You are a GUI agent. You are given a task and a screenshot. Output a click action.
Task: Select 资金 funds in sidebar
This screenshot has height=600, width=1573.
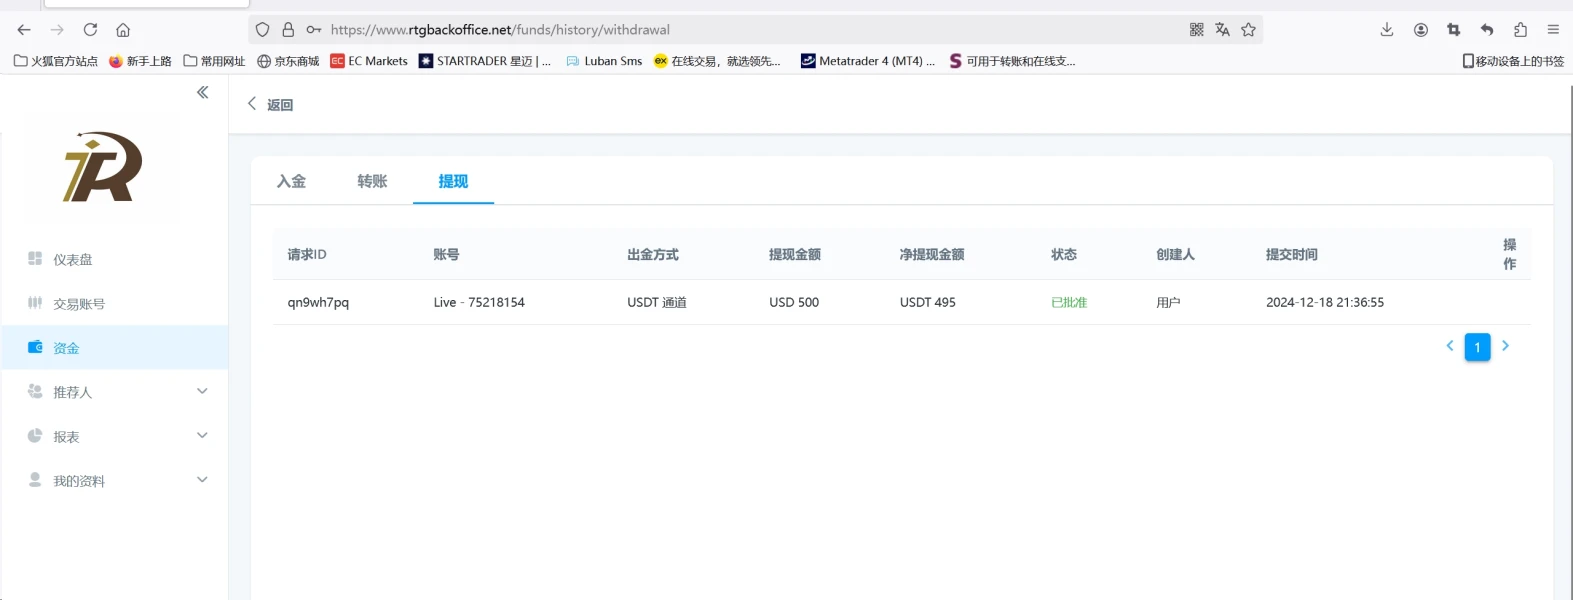point(114,347)
